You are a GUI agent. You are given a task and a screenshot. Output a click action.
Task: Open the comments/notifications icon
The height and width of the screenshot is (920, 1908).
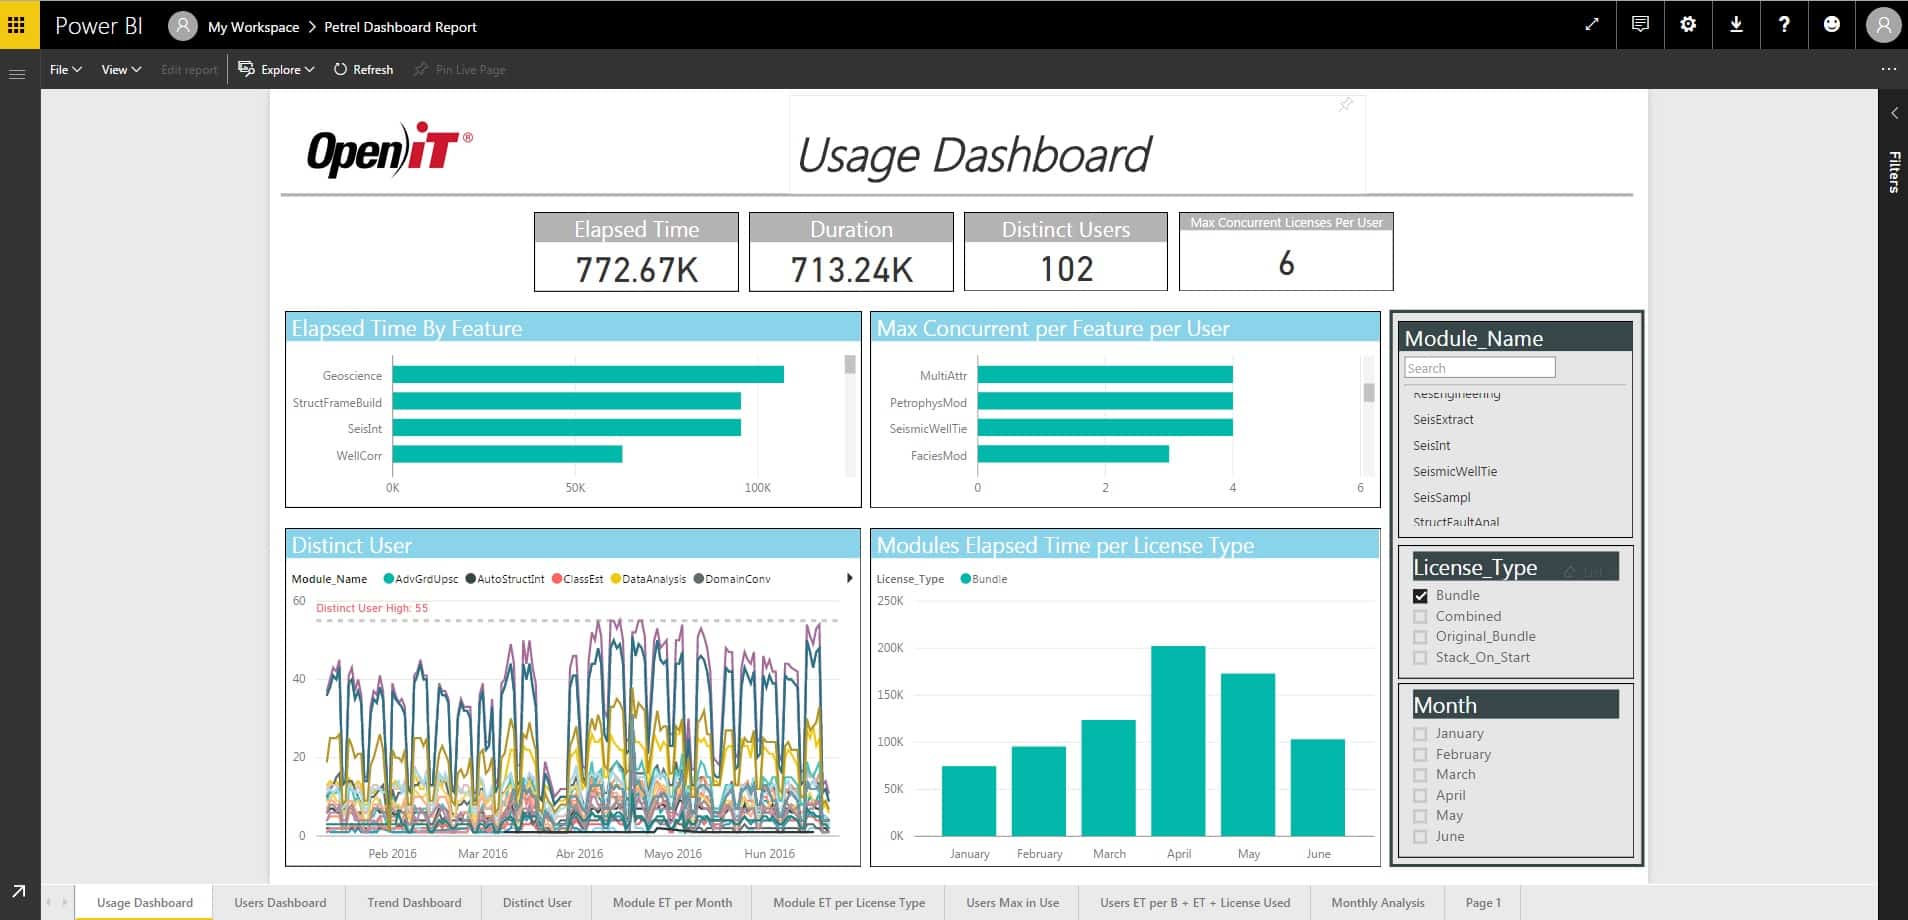[x=1640, y=25]
